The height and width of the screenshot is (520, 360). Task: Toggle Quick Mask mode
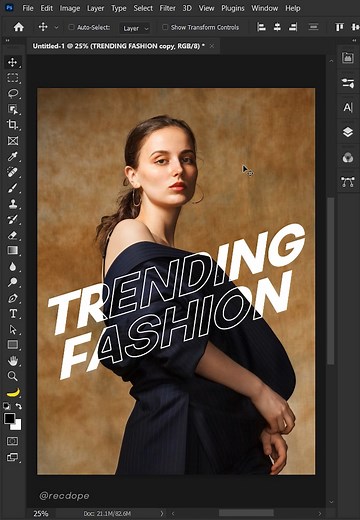13,441
